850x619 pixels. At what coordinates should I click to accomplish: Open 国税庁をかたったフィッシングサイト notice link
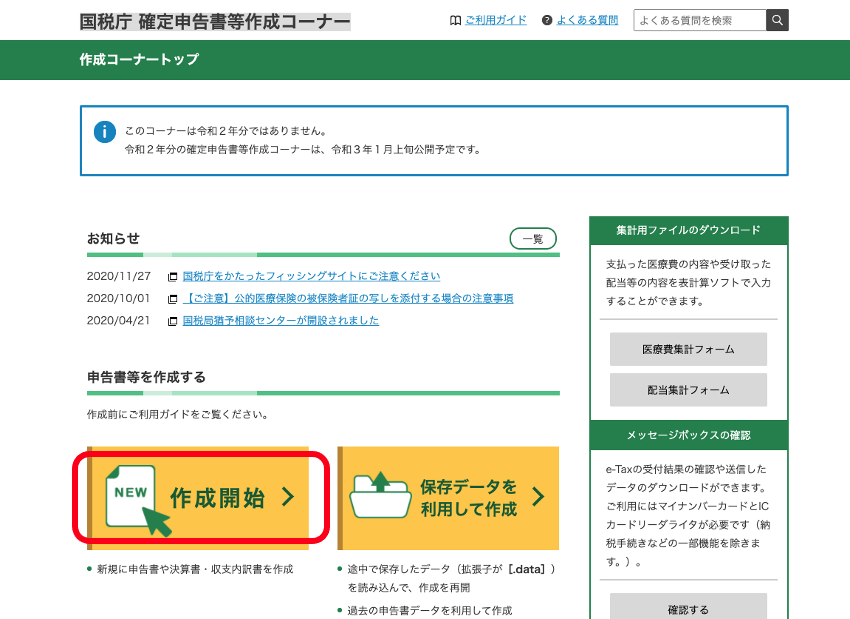[311, 276]
